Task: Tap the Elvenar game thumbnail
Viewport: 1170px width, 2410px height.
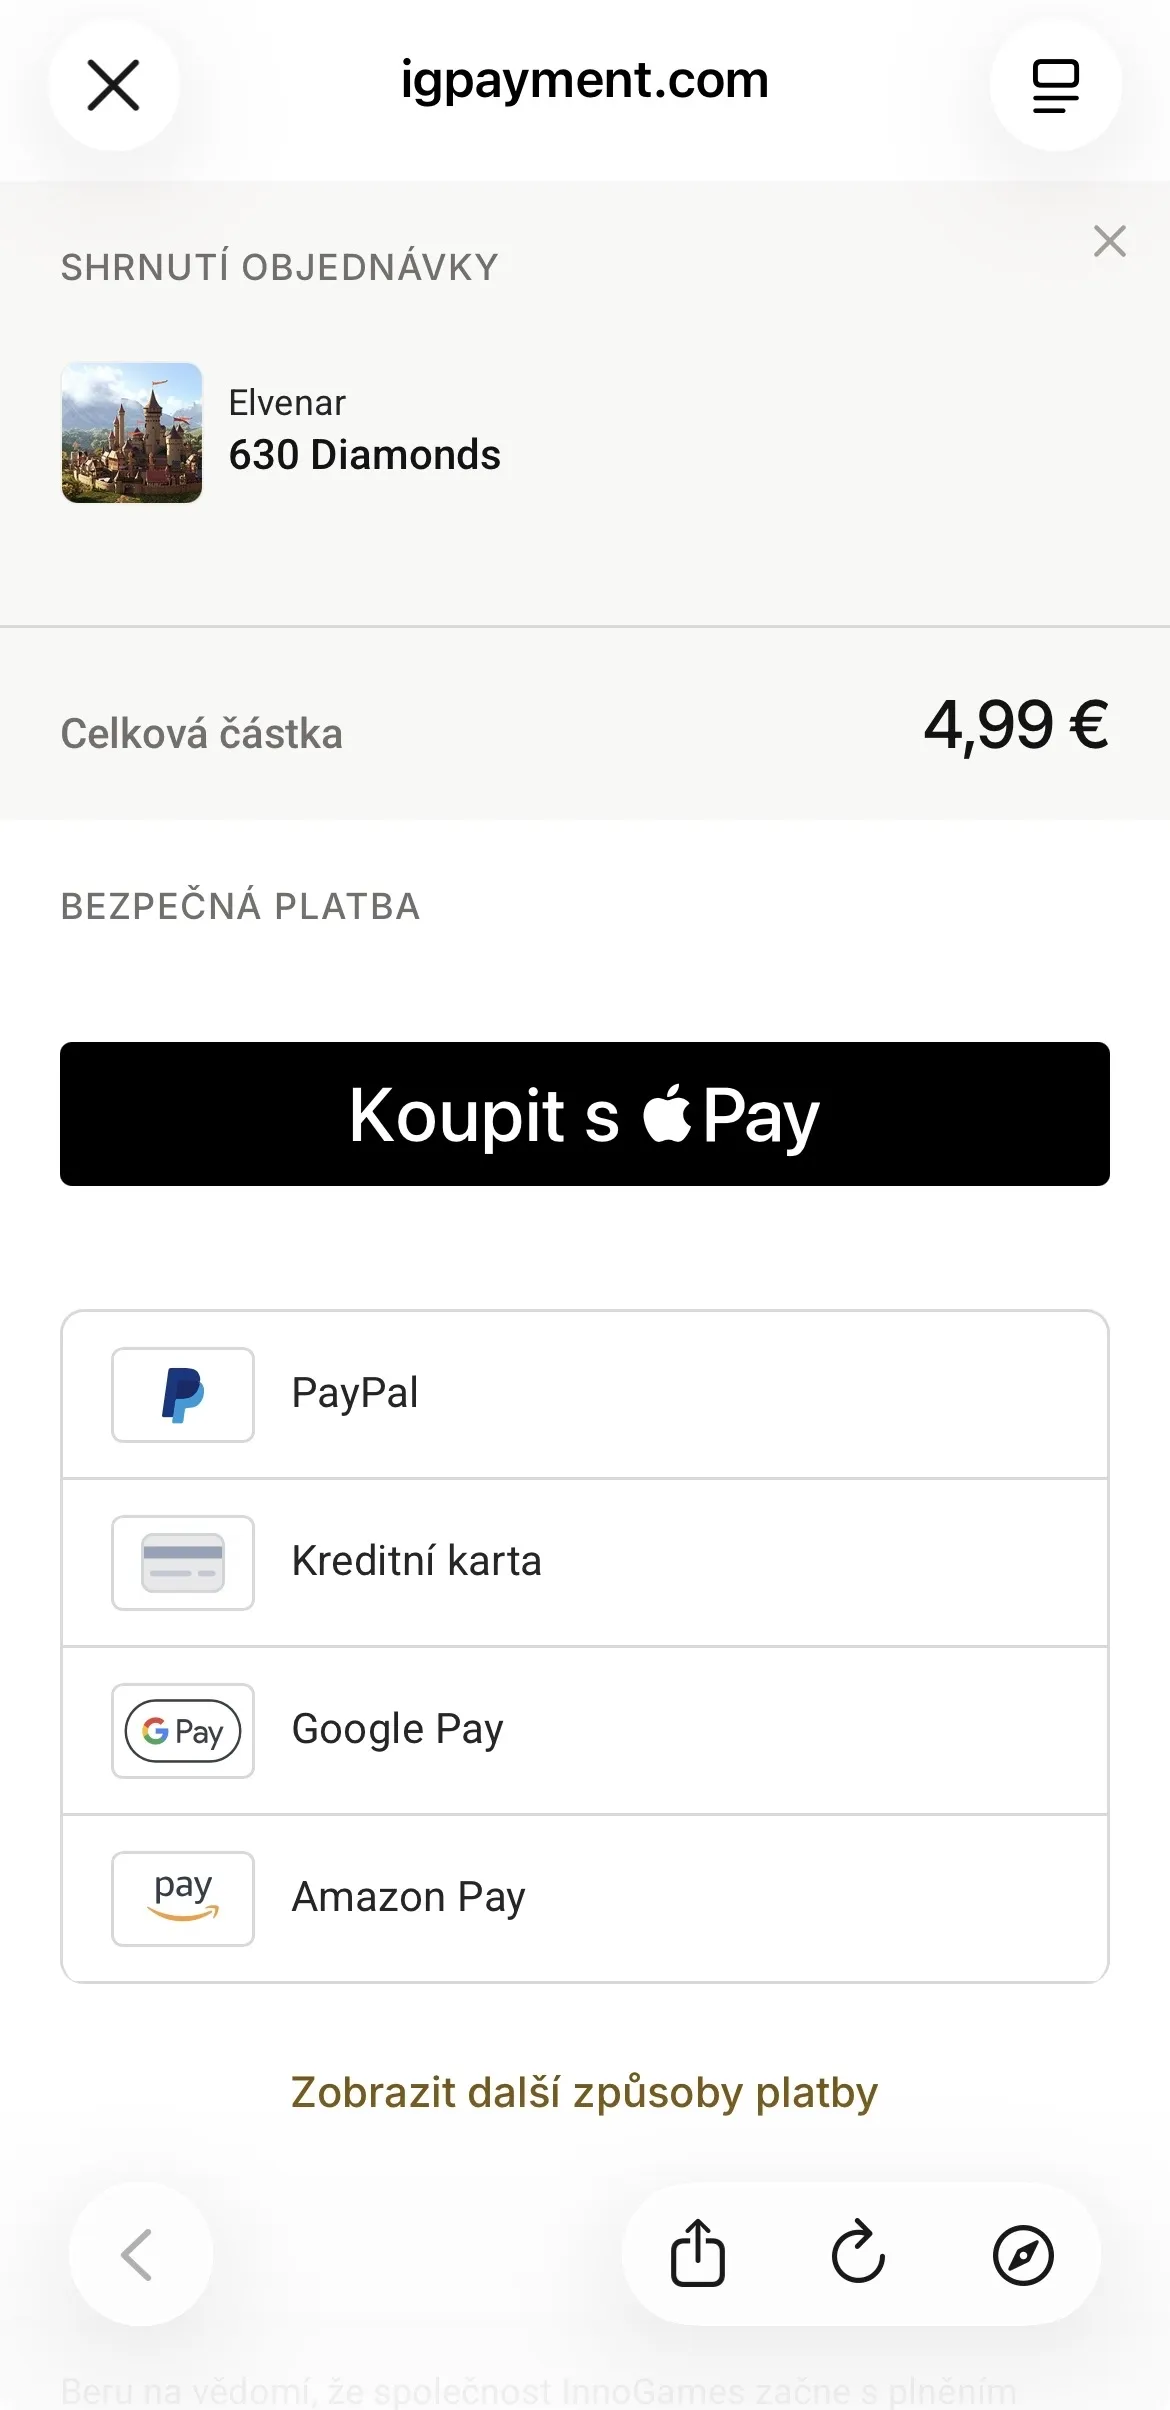Action: [x=132, y=432]
